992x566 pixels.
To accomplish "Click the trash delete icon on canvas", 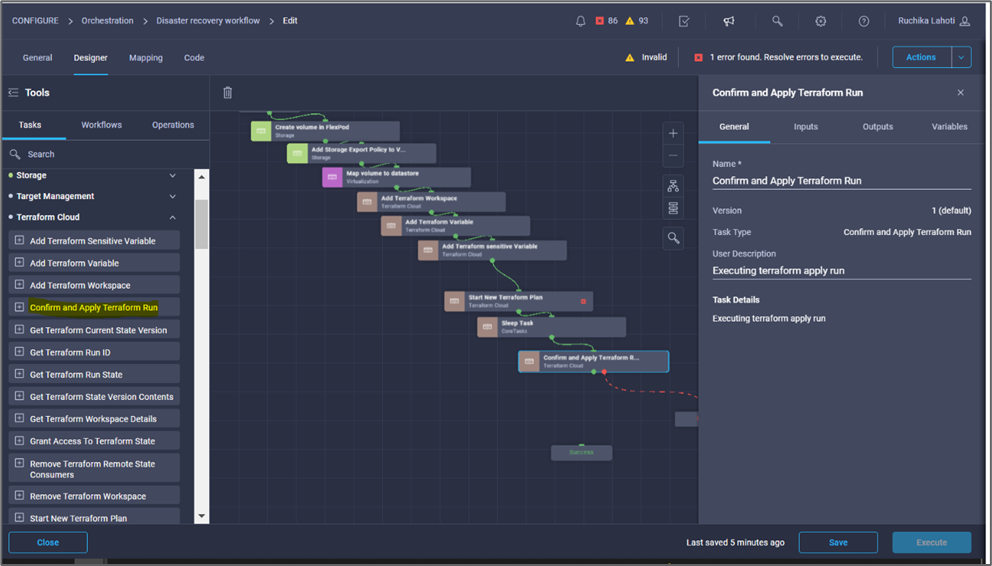I will pos(227,93).
